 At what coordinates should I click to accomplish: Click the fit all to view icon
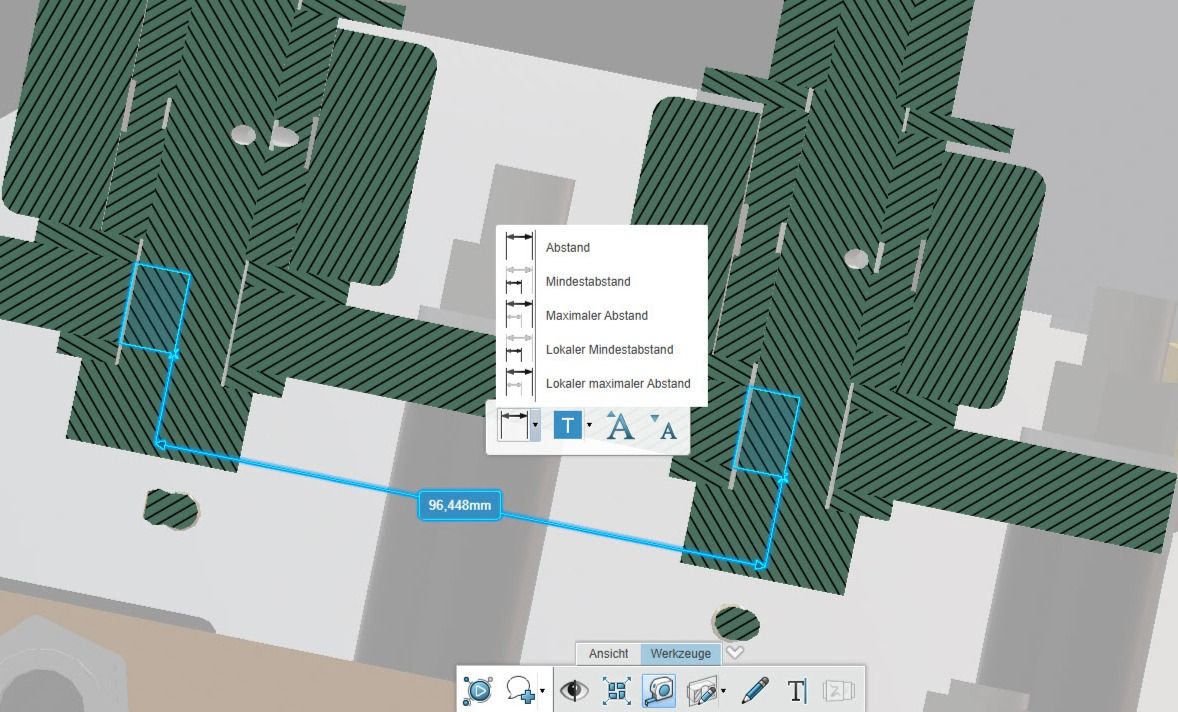coord(617,690)
